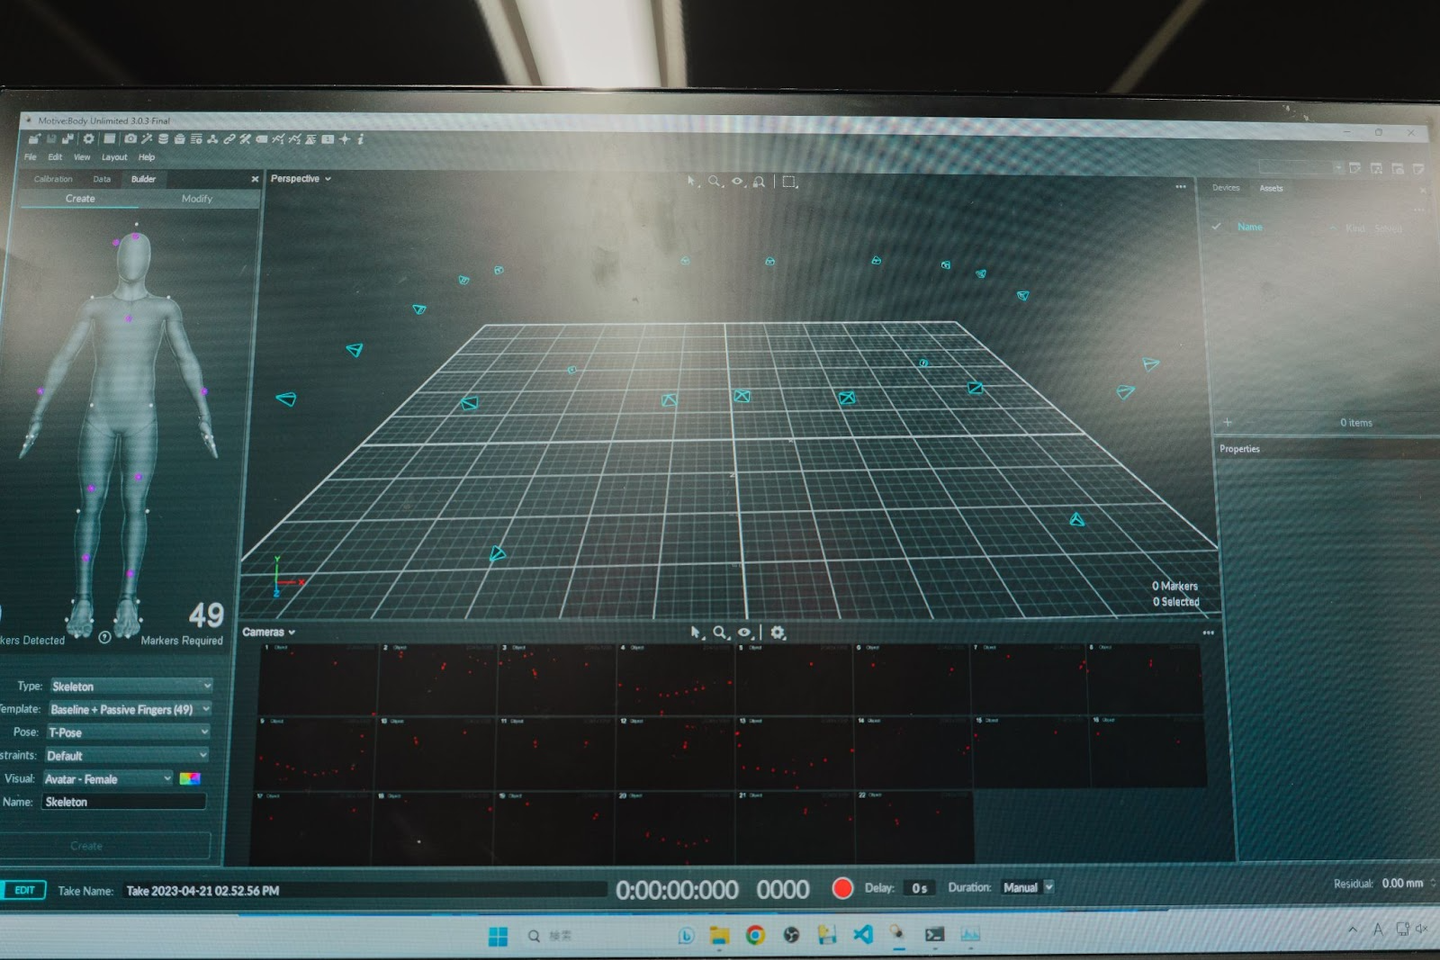Image resolution: width=1440 pixels, height=960 pixels.
Task: Click the graph 1 icon in the toolbar
Action: (278, 139)
